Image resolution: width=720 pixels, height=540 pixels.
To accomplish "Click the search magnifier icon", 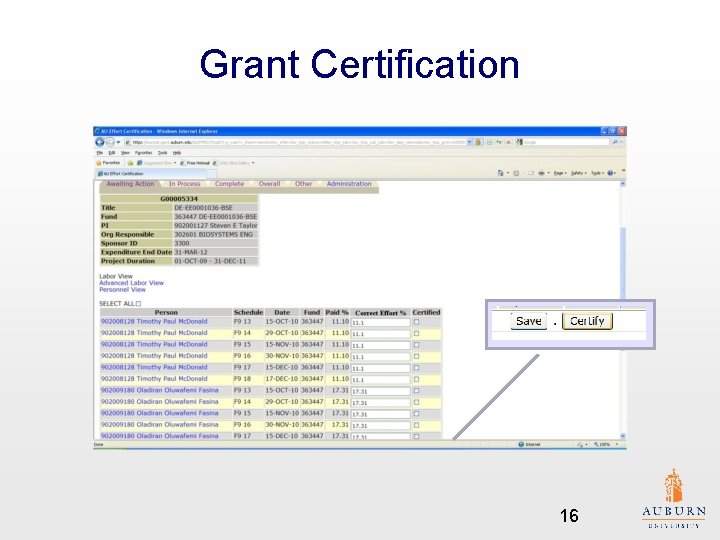I will tap(615, 142).
